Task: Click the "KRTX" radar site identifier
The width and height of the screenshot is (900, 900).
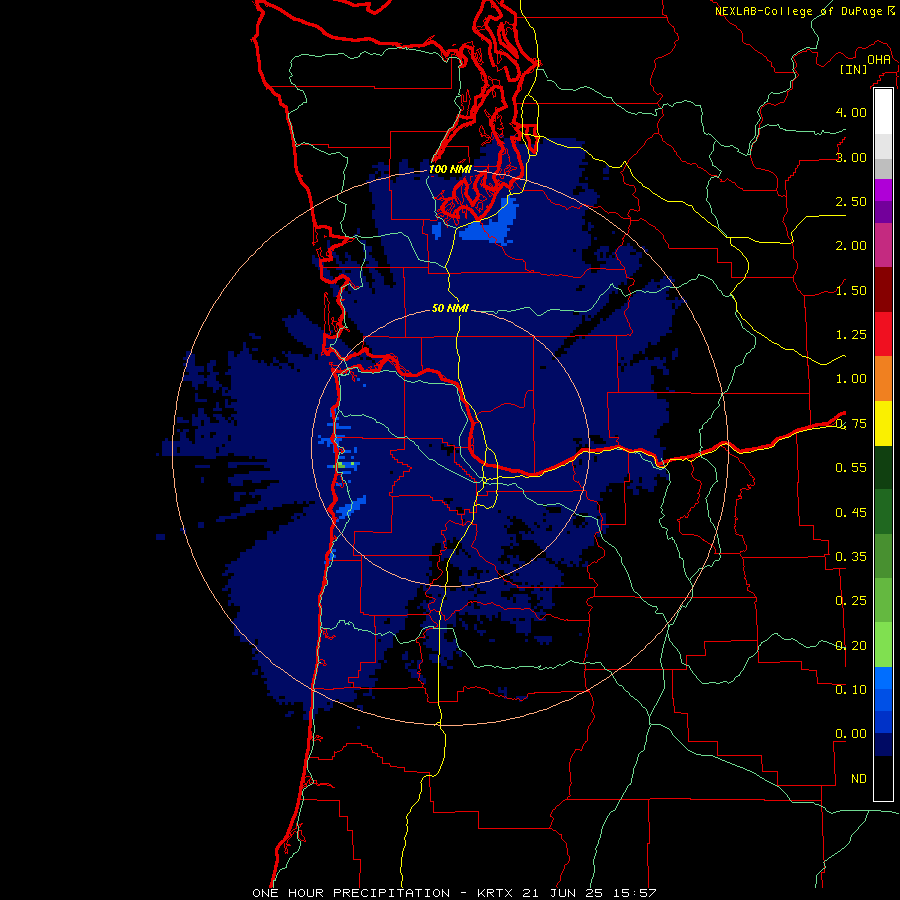Action: click(495, 893)
